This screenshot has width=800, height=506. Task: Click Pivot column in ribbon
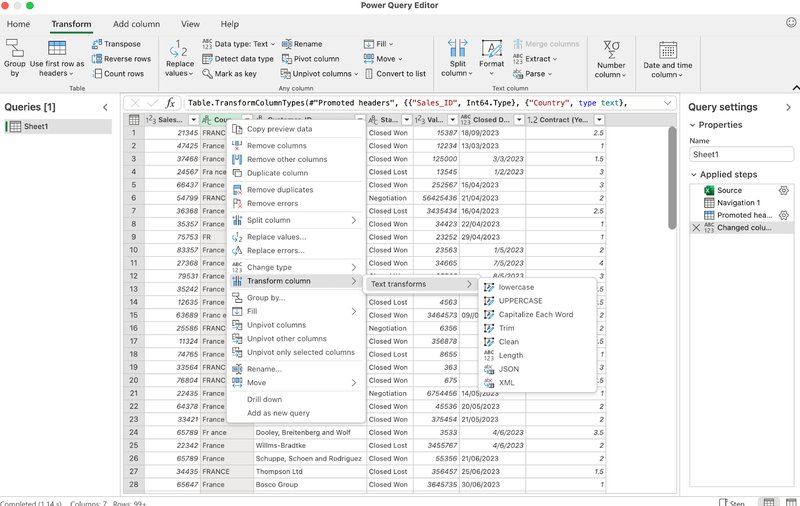pos(310,59)
